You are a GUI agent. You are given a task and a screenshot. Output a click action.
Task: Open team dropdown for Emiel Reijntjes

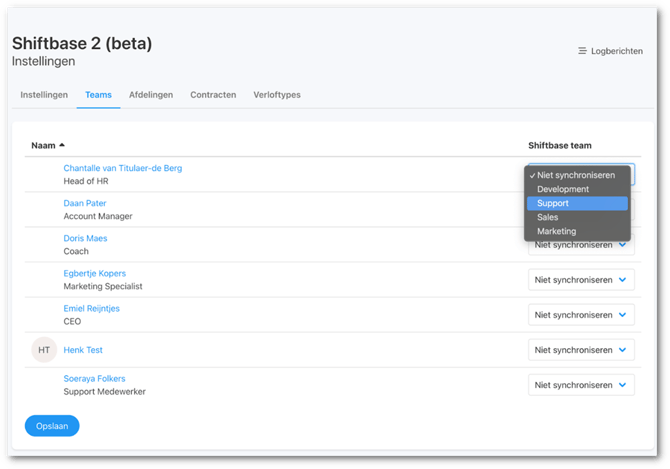coord(581,315)
